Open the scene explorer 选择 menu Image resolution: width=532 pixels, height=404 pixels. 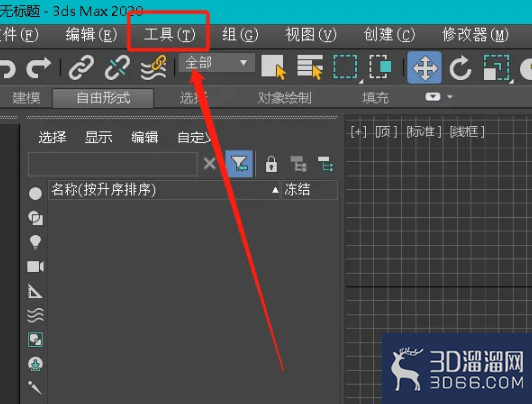pyautogui.click(x=52, y=137)
